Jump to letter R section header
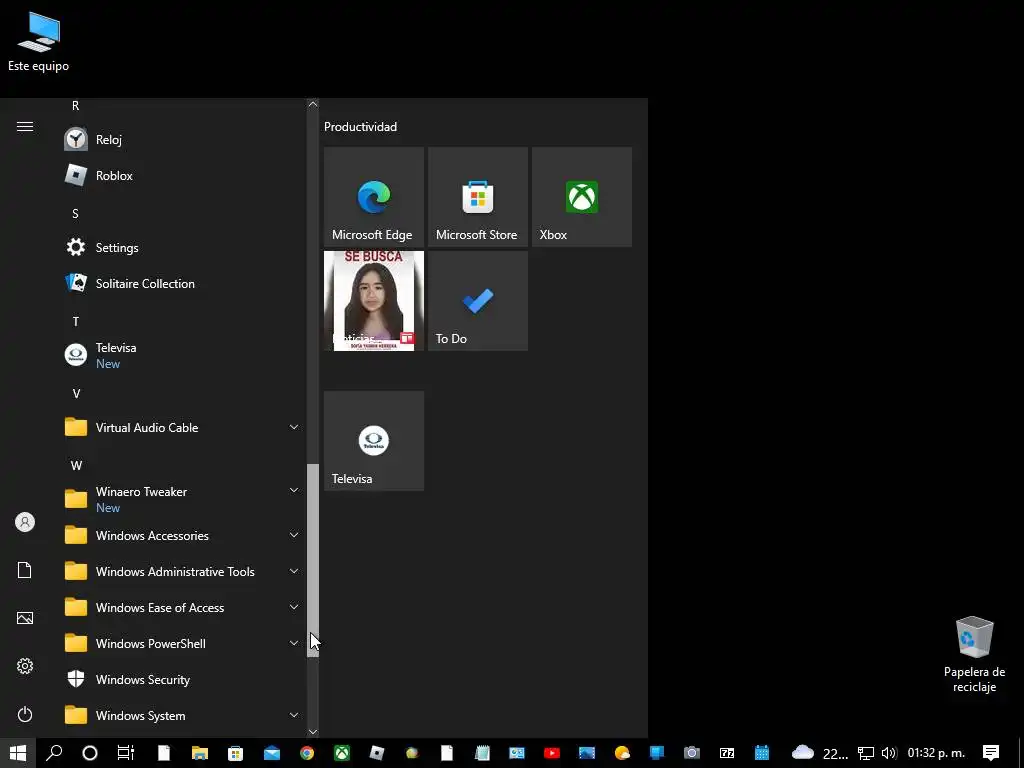This screenshot has width=1024, height=768. 76,105
